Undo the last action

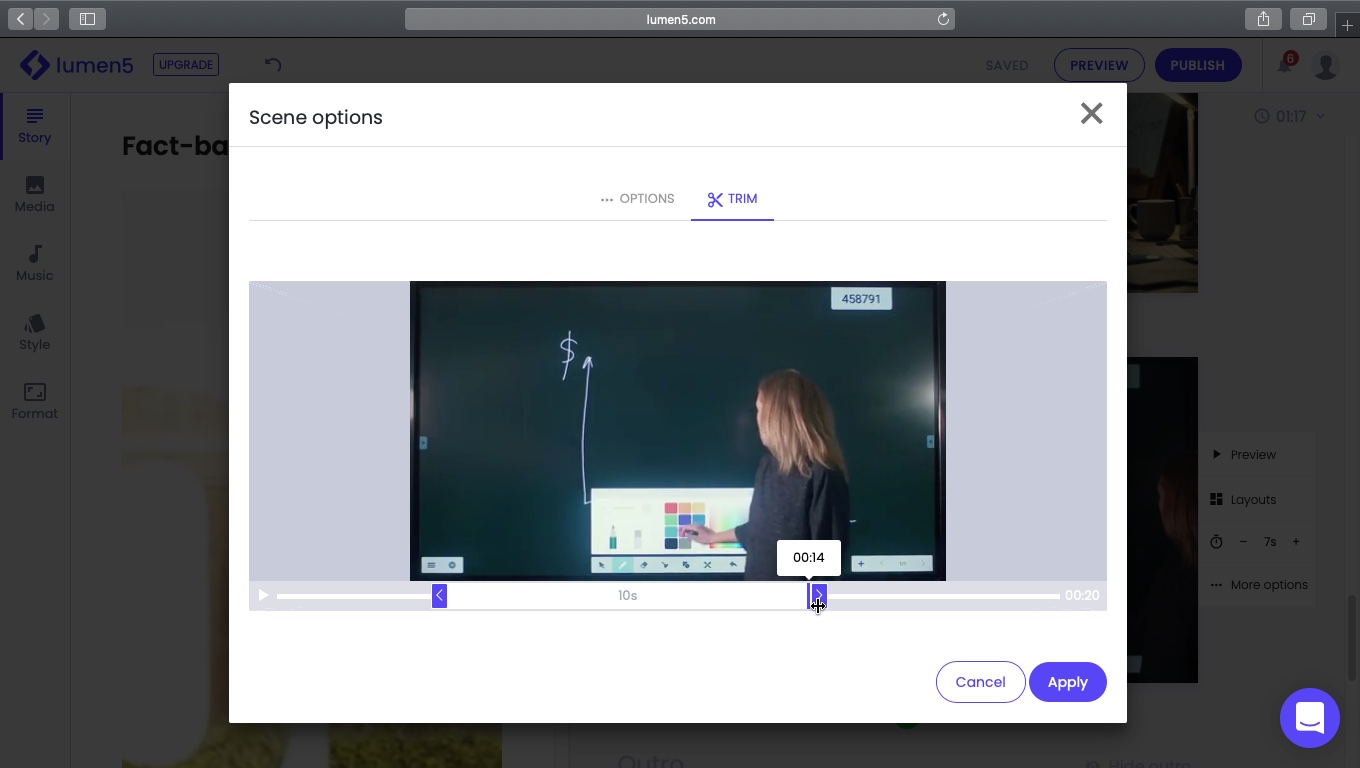coord(273,65)
